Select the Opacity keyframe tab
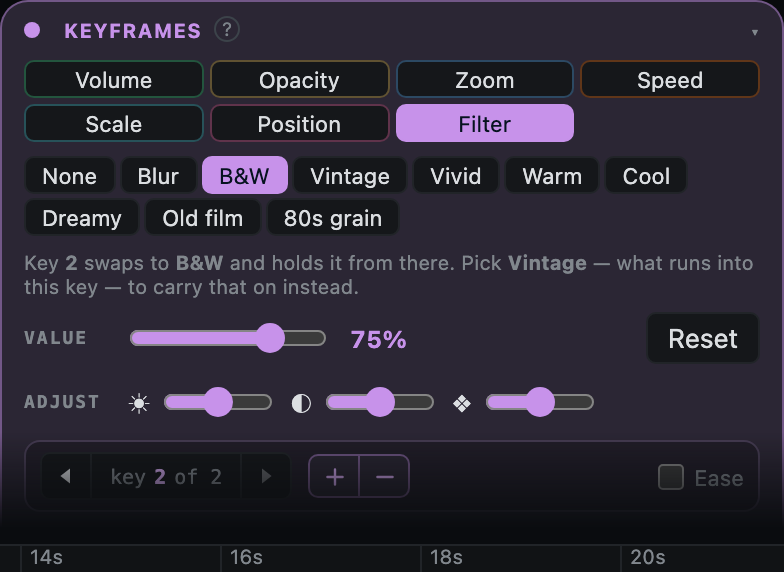 coord(300,80)
